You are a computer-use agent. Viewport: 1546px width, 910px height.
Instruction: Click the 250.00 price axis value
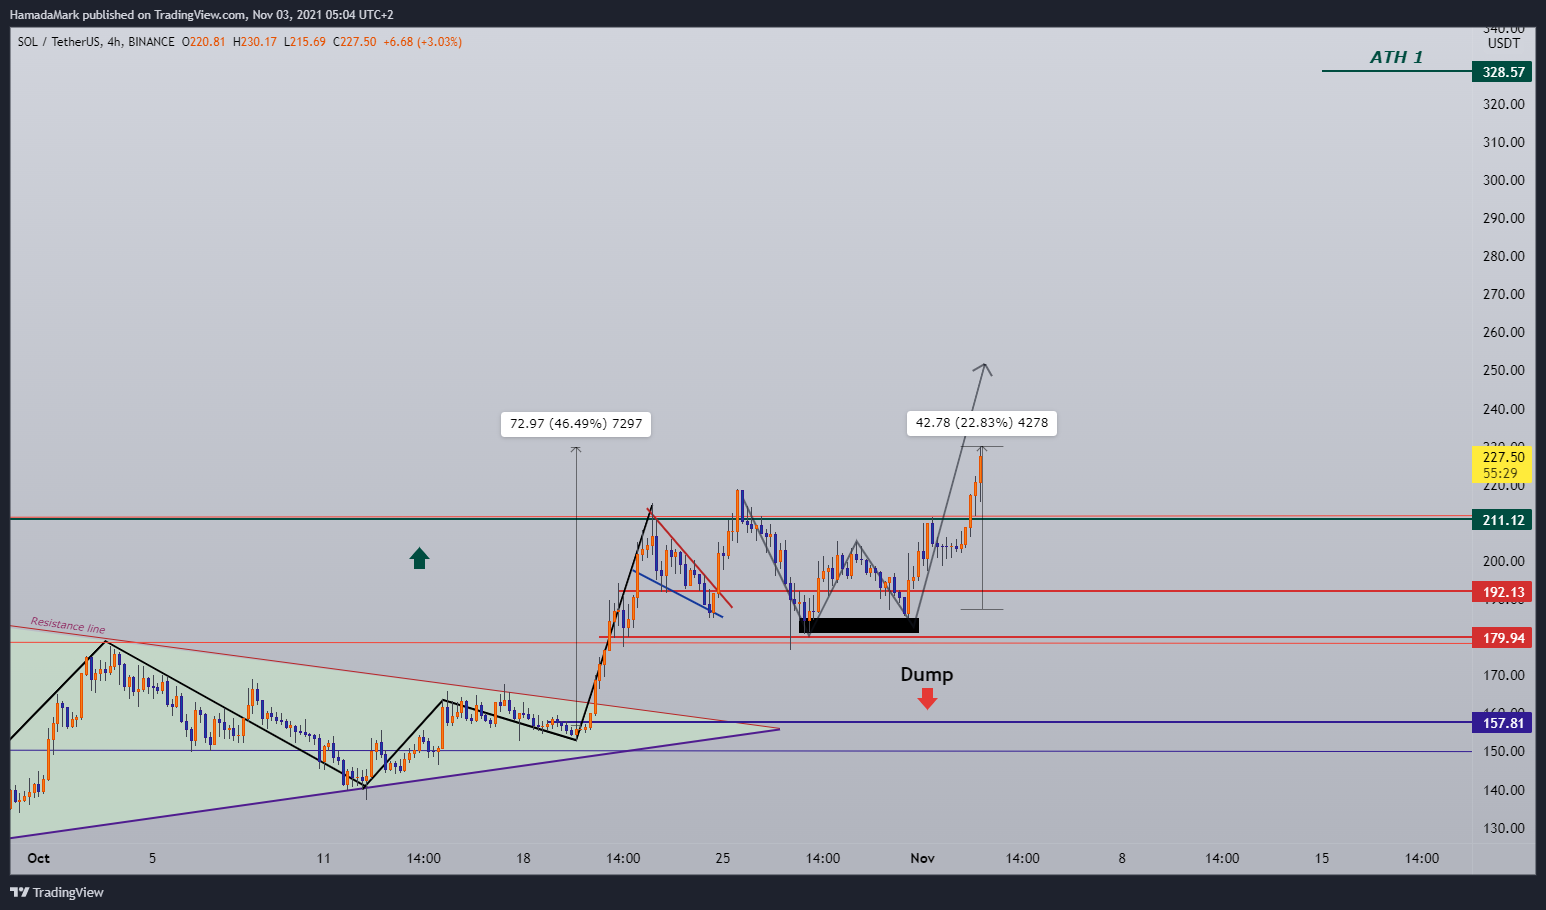click(x=1503, y=370)
